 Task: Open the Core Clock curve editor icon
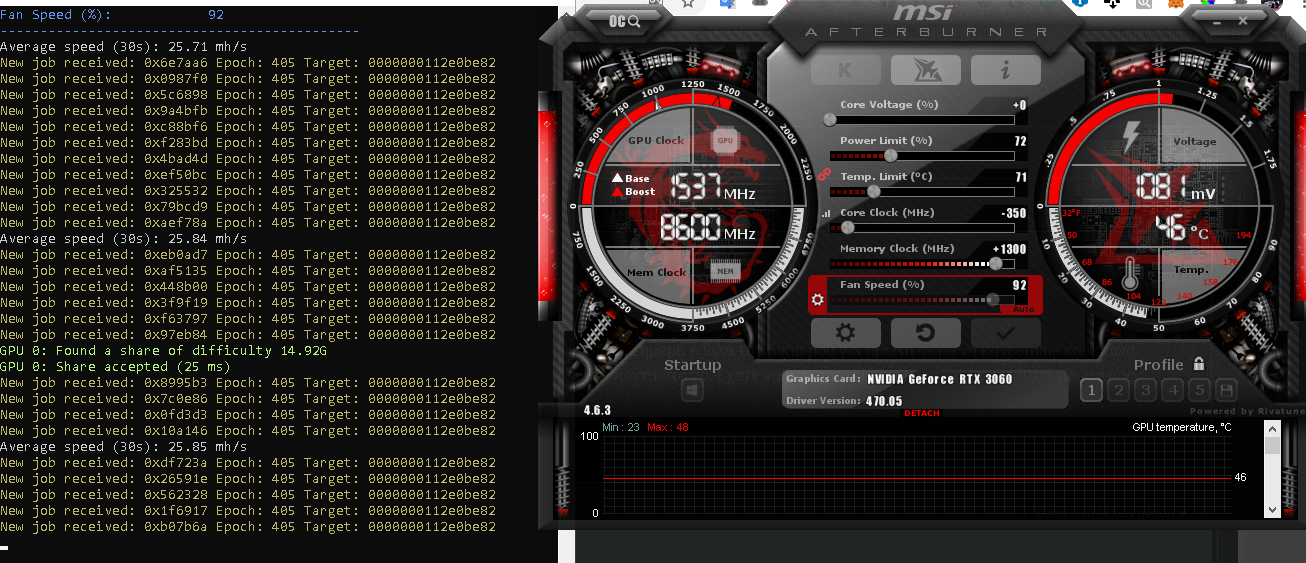tap(826, 214)
